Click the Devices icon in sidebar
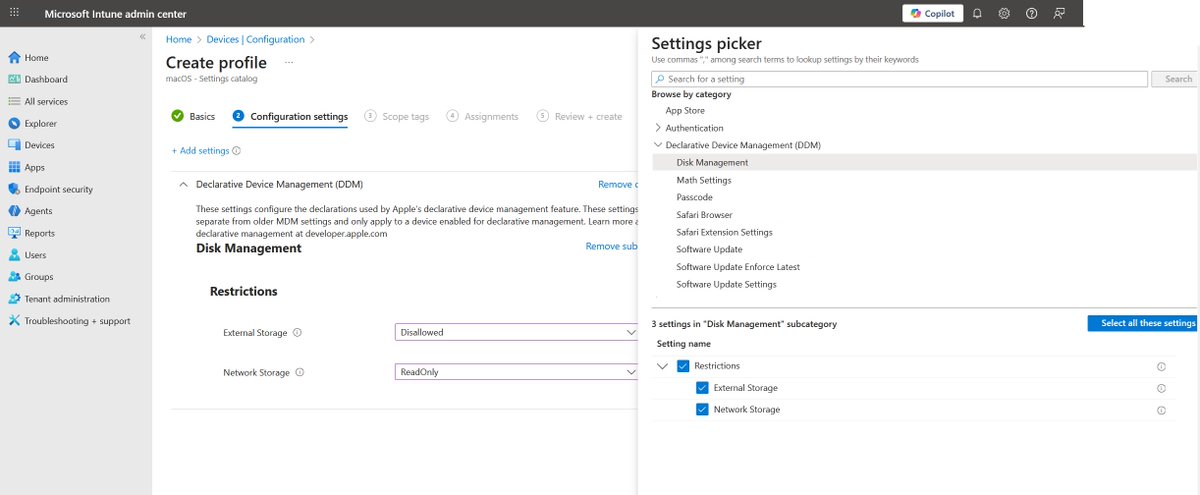 15,145
